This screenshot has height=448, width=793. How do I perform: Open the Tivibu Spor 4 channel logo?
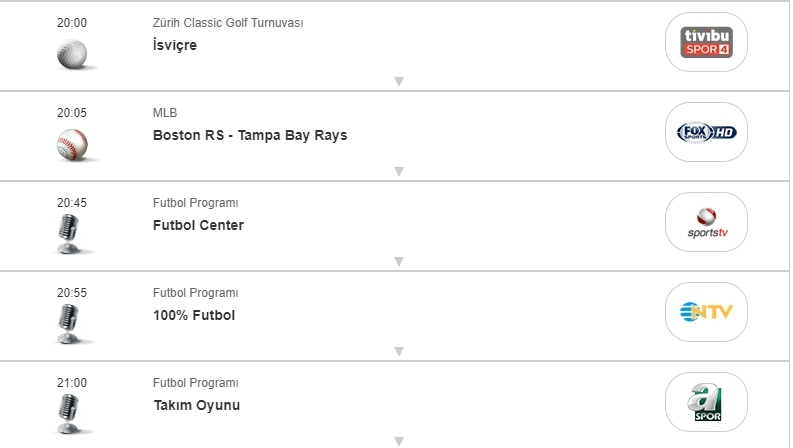pyautogui.click(x=706, y=42)
